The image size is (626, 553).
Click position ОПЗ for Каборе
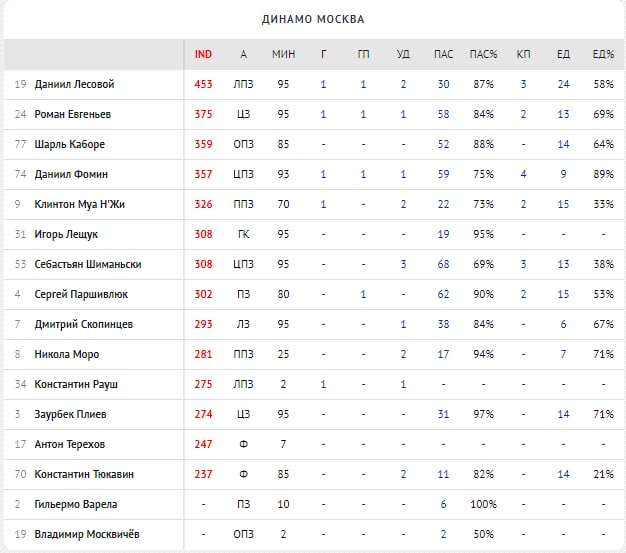[244, 144]
